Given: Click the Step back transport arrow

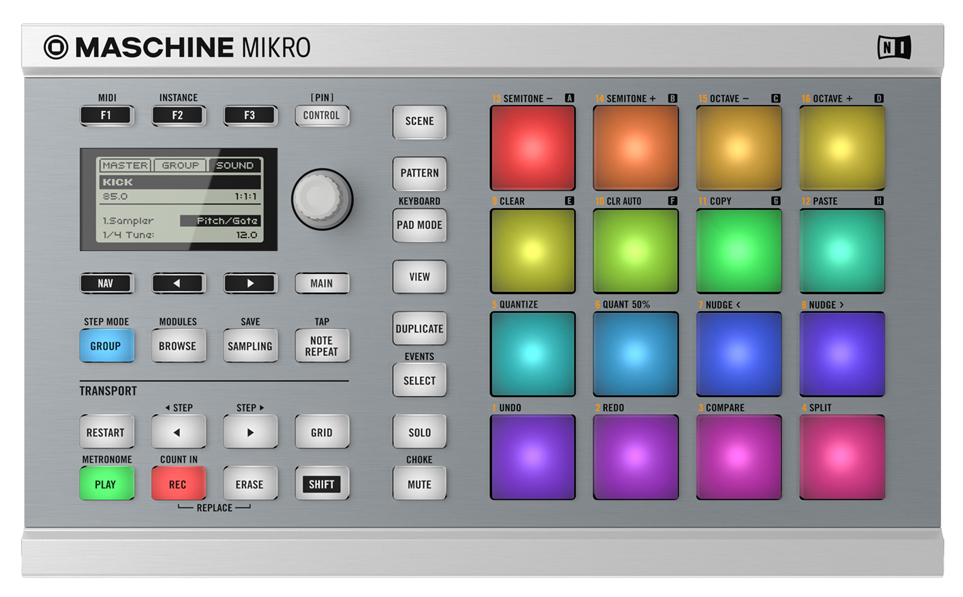Looking at the screenshot, I should (178, 432).
